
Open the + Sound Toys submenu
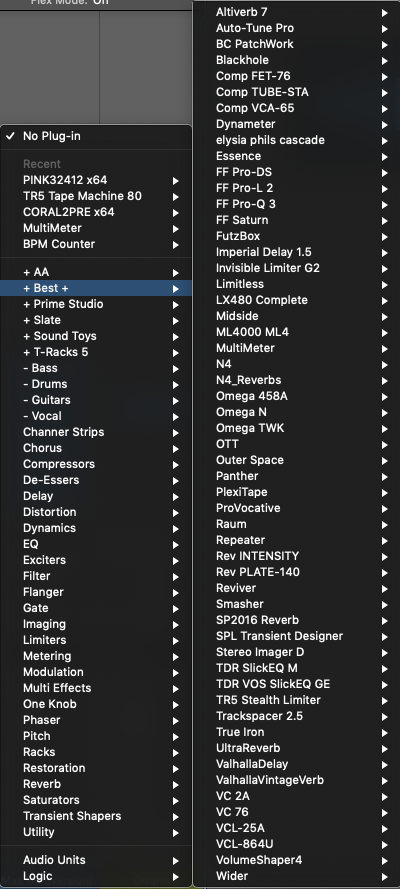[96, 336]
